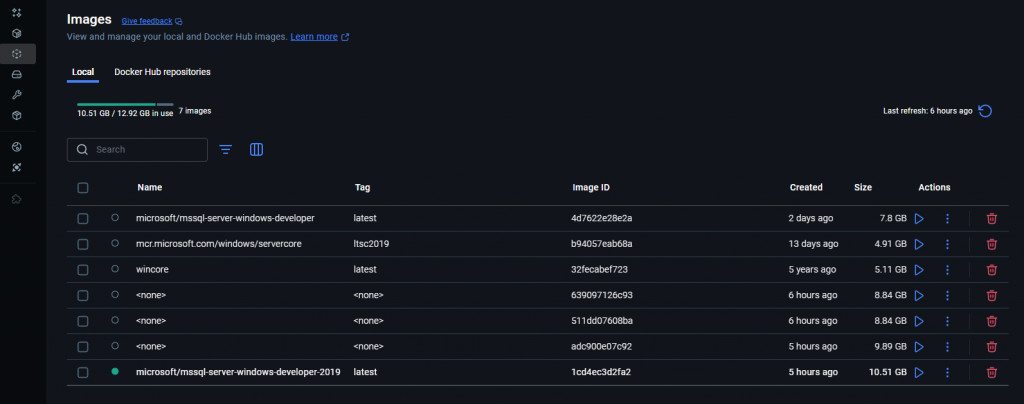Open Docker Scout icon in sidebar

click(x=17, y=168)
